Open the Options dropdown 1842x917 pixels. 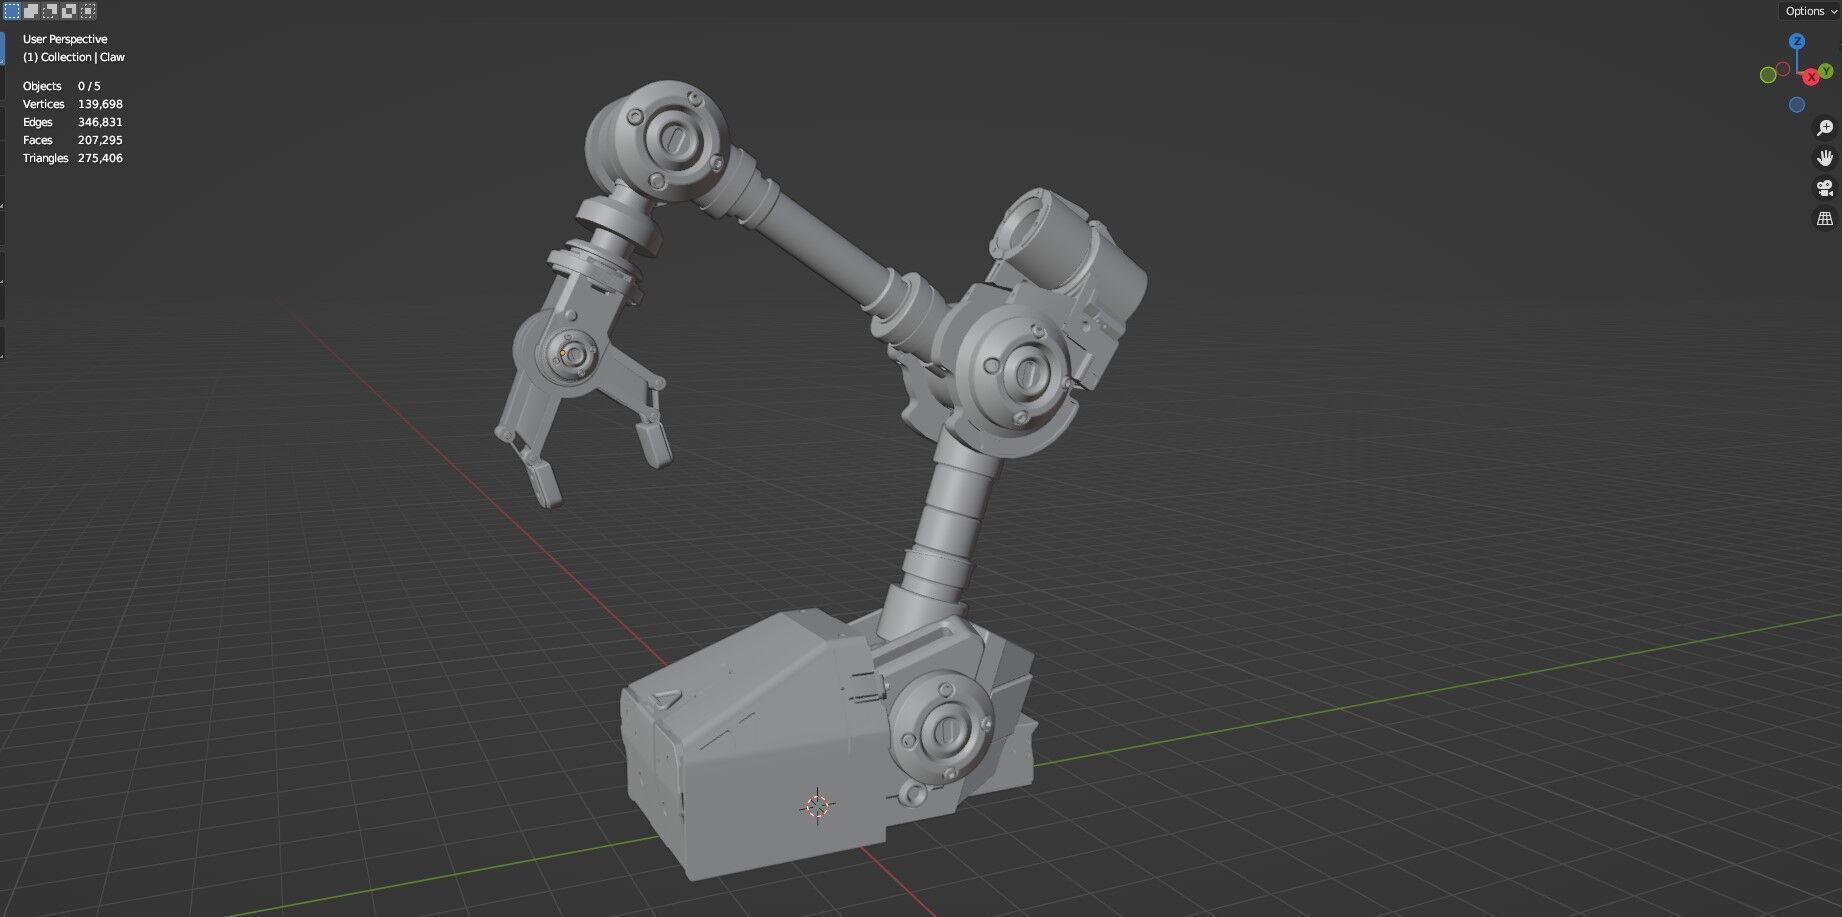coord(1811,11)
